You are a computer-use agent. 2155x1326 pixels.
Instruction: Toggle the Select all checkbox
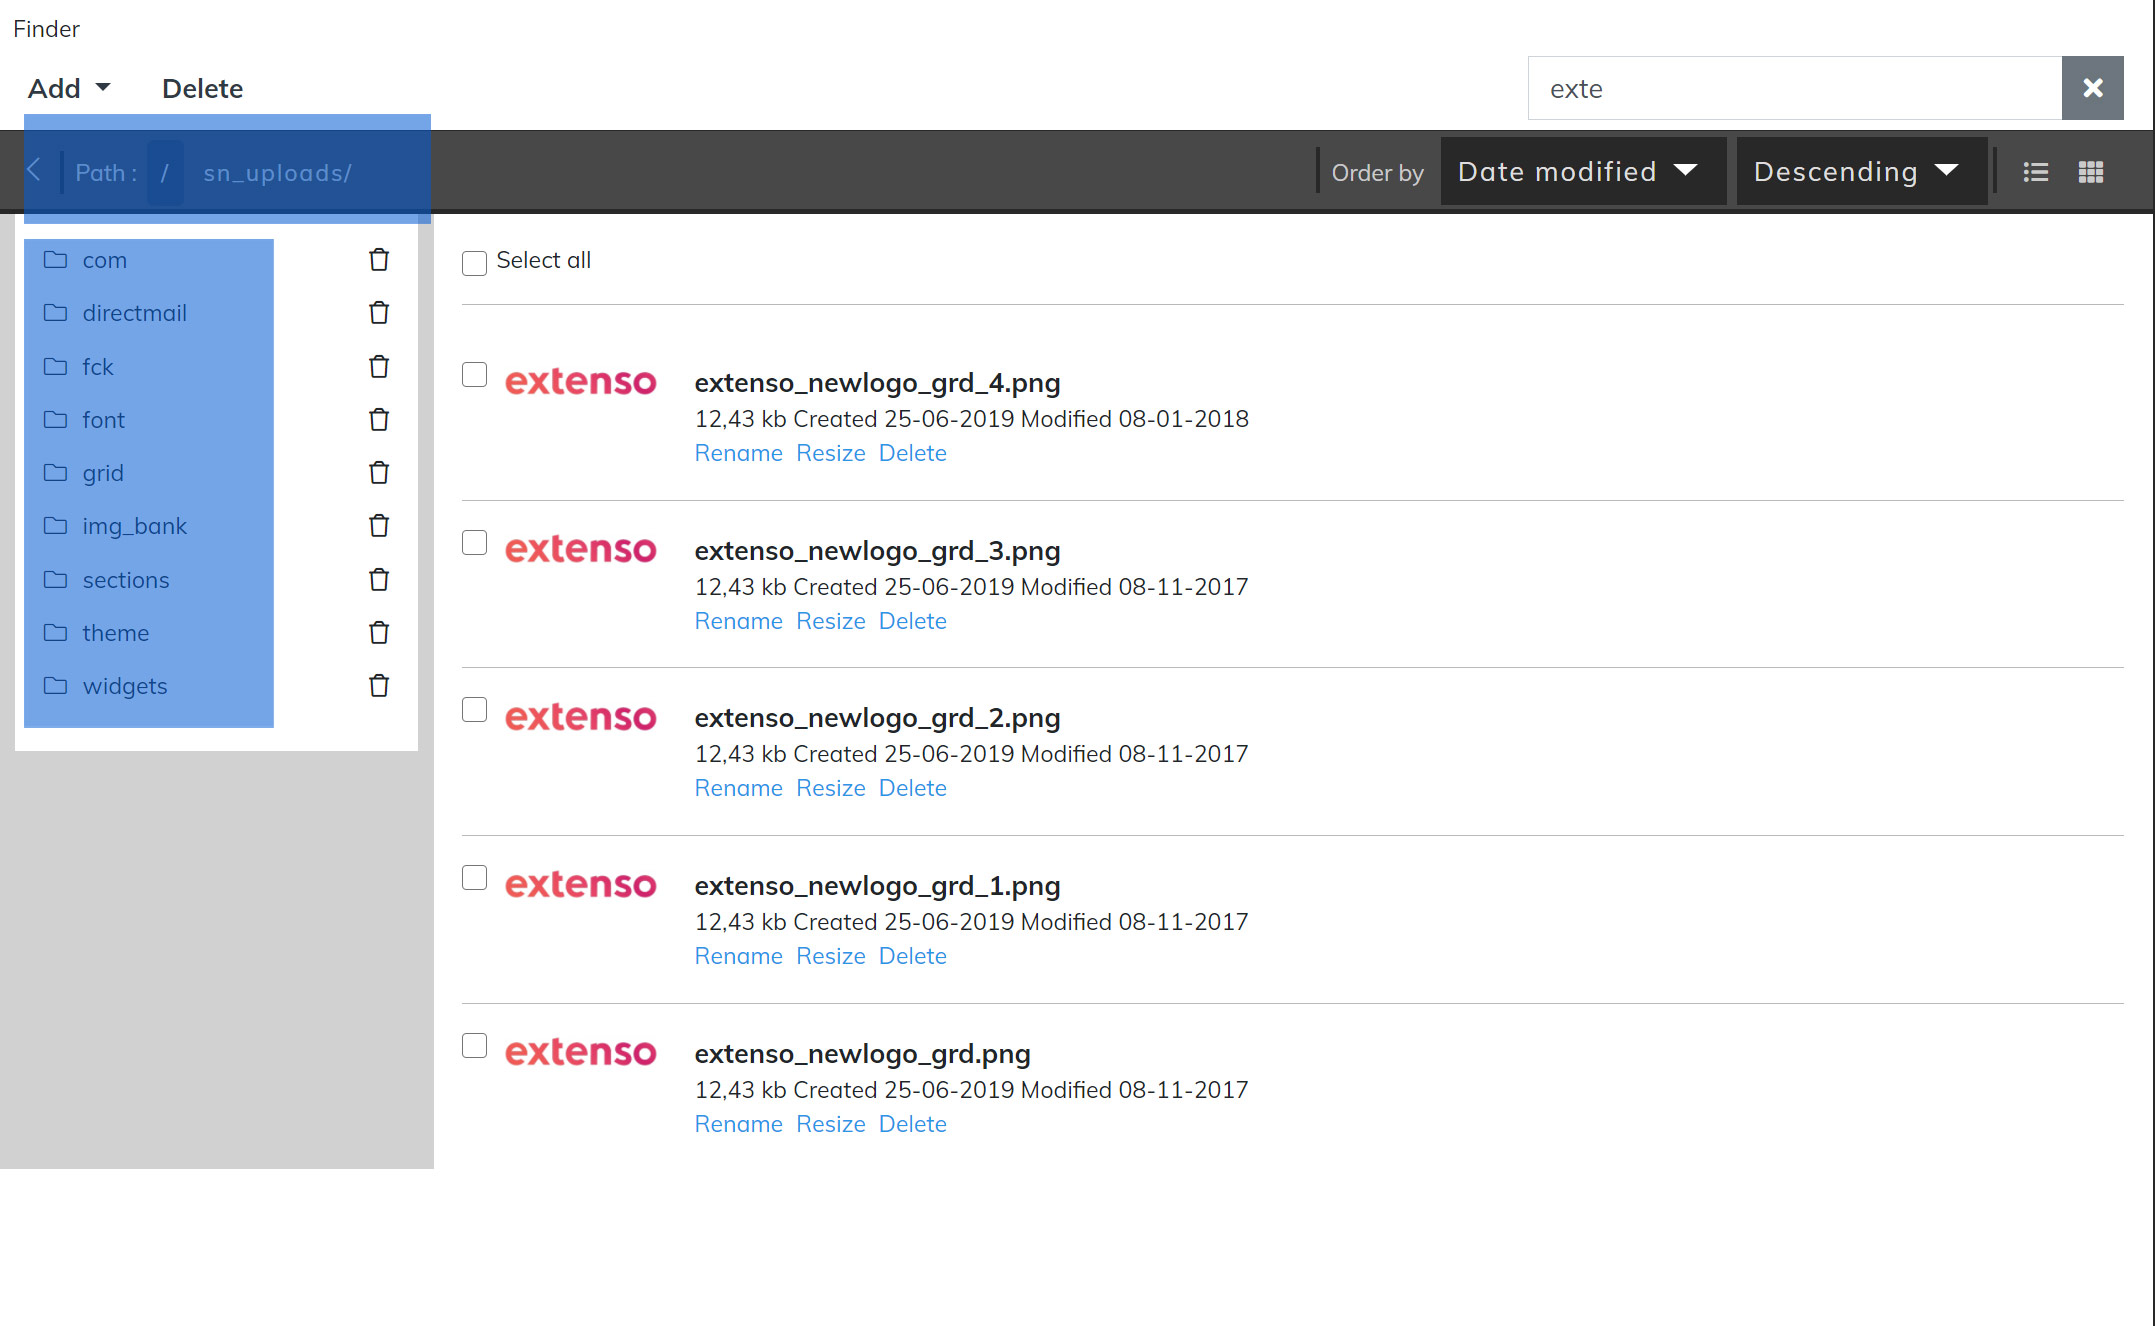[x=474, y=263]
